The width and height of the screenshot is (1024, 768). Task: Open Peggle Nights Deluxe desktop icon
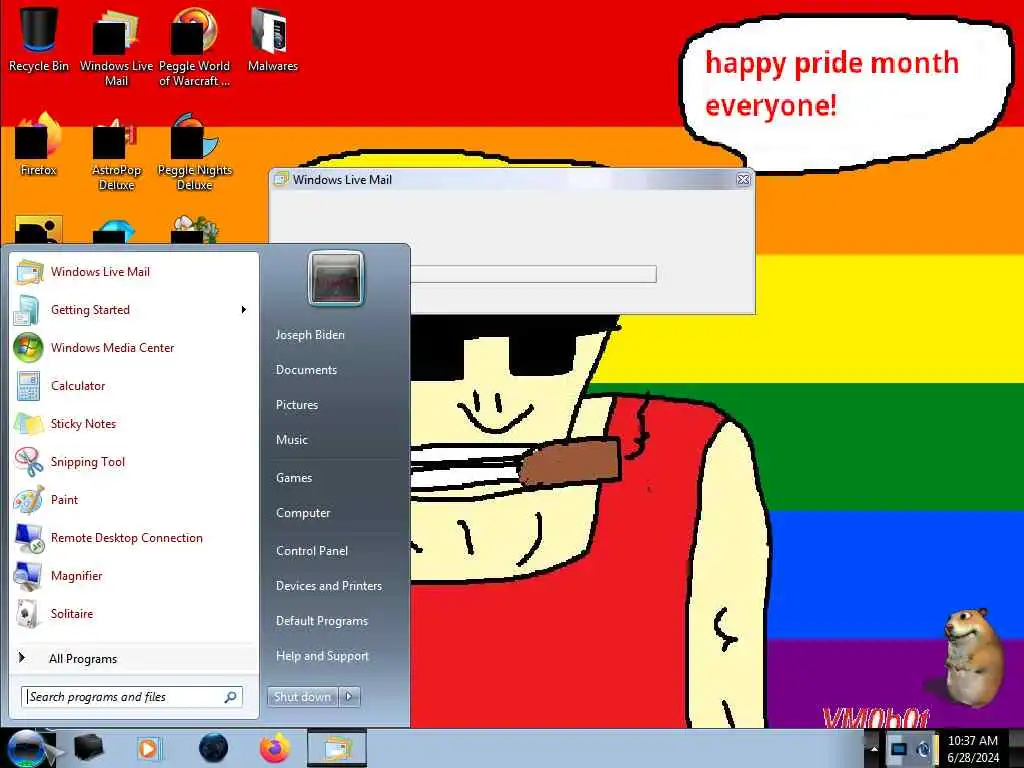pyautogui.click(x=194, y=152)
